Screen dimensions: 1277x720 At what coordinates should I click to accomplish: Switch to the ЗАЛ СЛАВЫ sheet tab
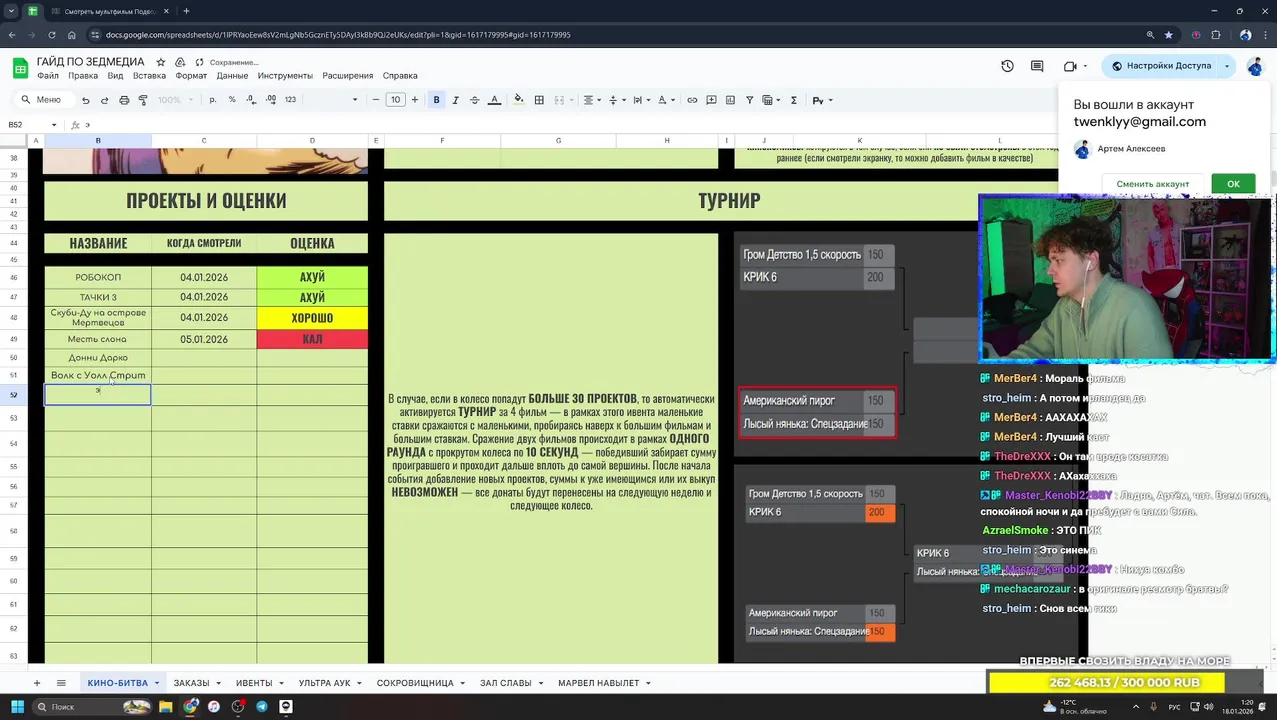pos(505,683)
